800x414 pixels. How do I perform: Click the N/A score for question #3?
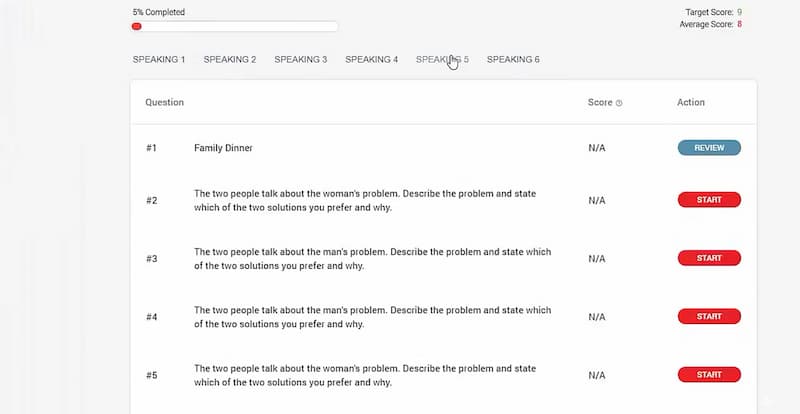click(x=596, y=259)
